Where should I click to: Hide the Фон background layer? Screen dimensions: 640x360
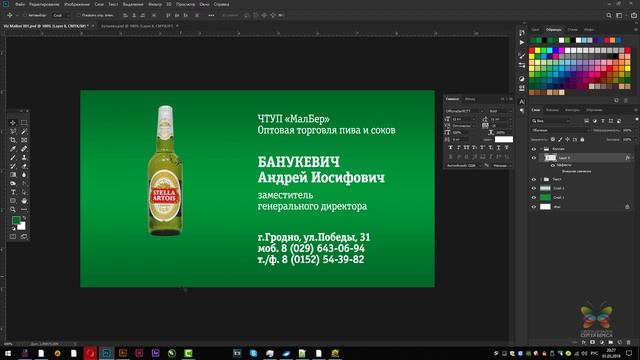click(533, 207)
